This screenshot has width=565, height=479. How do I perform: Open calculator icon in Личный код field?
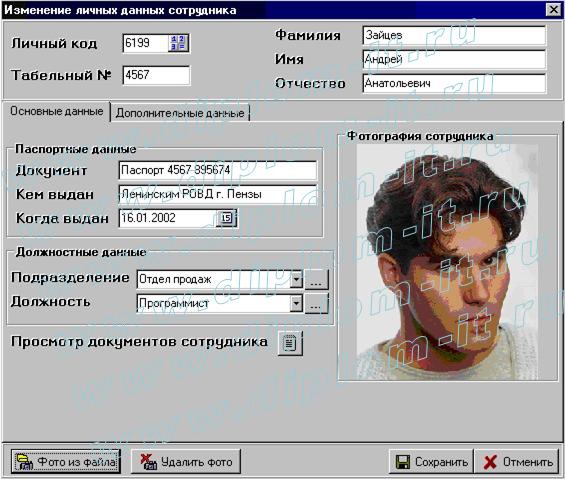tap(178, 43)
